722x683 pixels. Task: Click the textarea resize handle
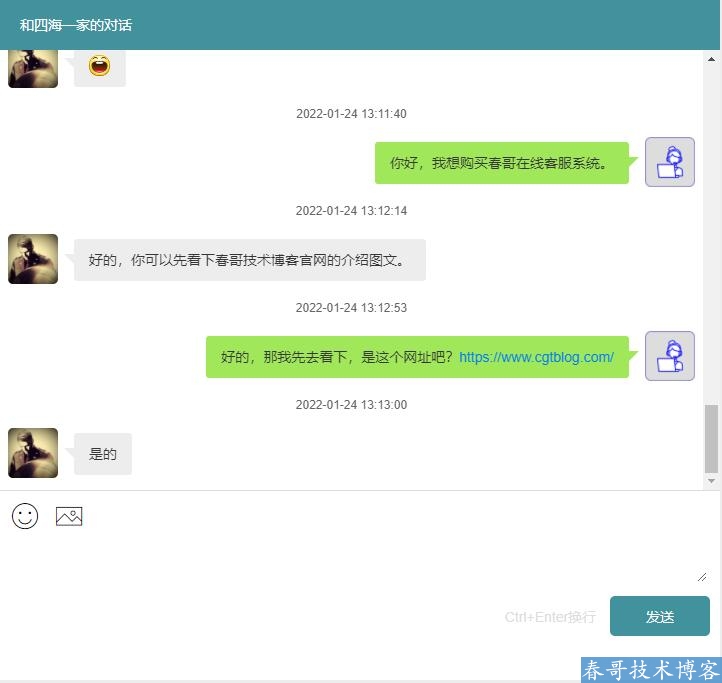702,576
